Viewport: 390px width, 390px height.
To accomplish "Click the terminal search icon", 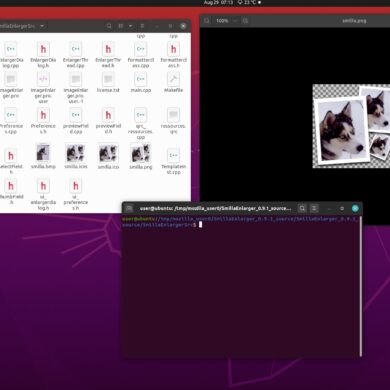I will pos(302,209).
